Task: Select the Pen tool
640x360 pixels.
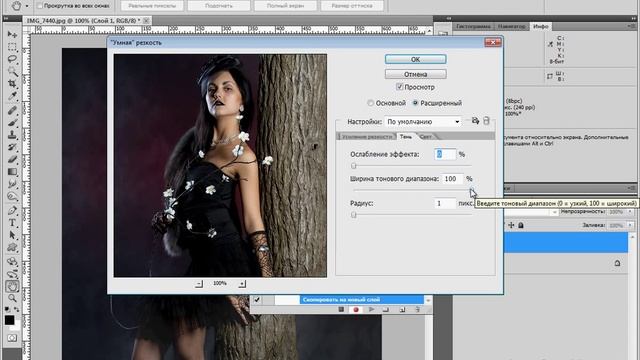Action: click(12, 210)
